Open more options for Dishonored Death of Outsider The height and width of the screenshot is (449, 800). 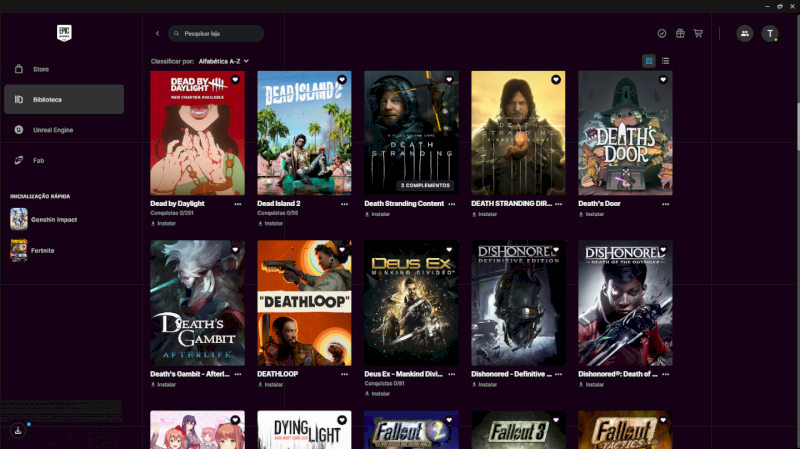point(665,375)
